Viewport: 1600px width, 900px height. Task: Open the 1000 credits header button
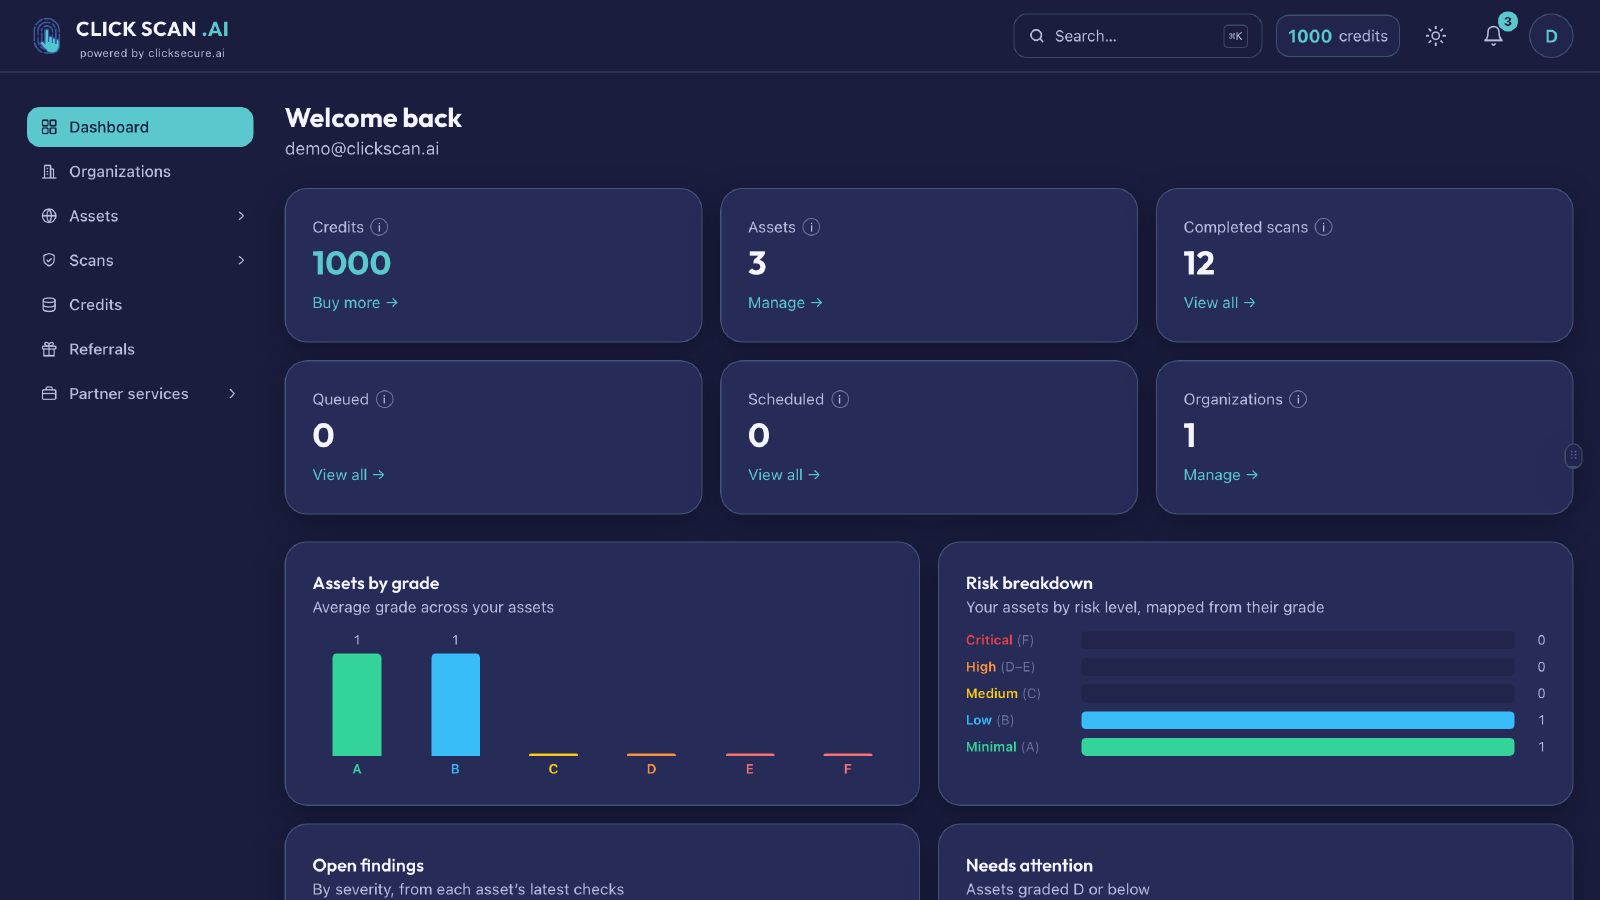tap(1337, 36)
